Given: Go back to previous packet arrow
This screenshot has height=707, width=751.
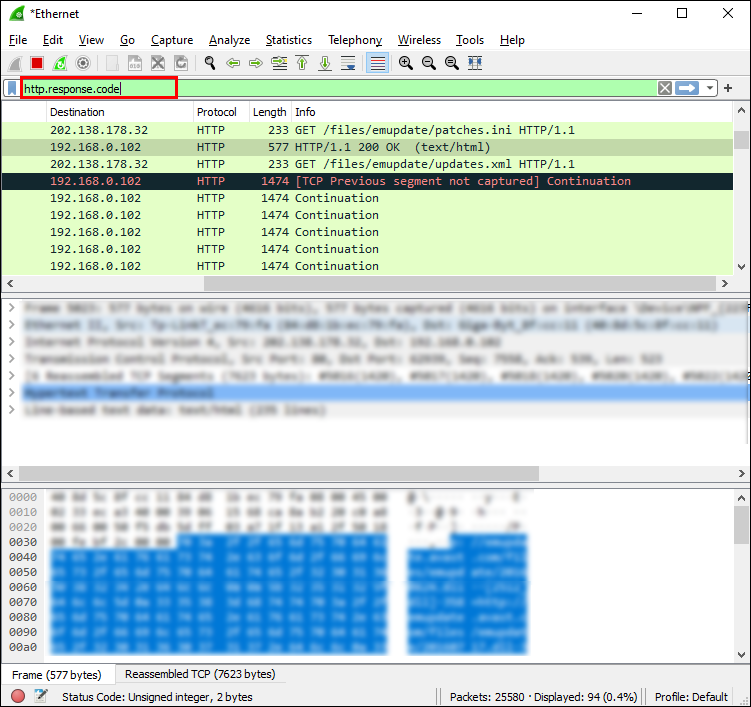Looking at the screenshot, I should pyautogui.click(x=233, y=63).
